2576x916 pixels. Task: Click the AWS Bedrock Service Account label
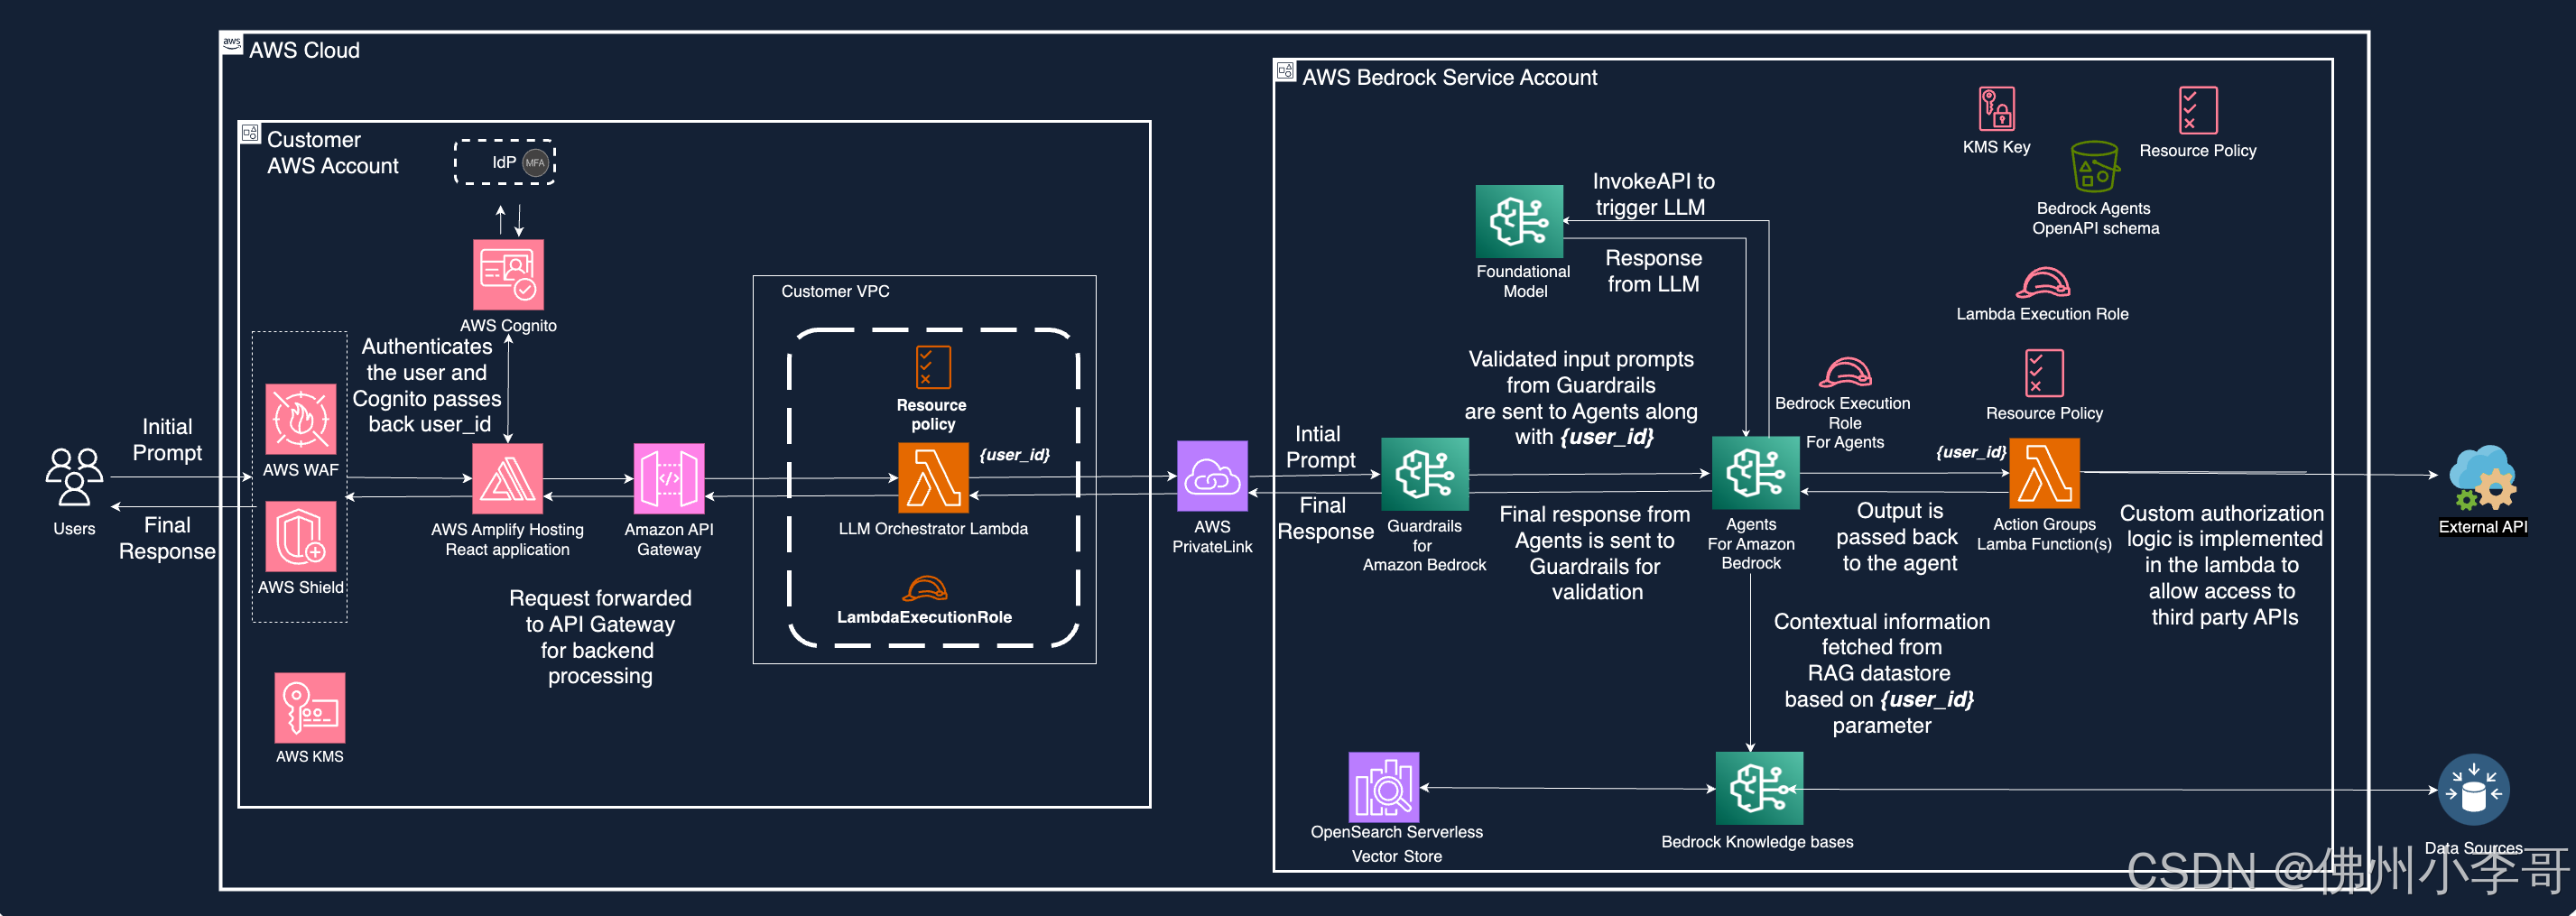tap(1449, 77)
